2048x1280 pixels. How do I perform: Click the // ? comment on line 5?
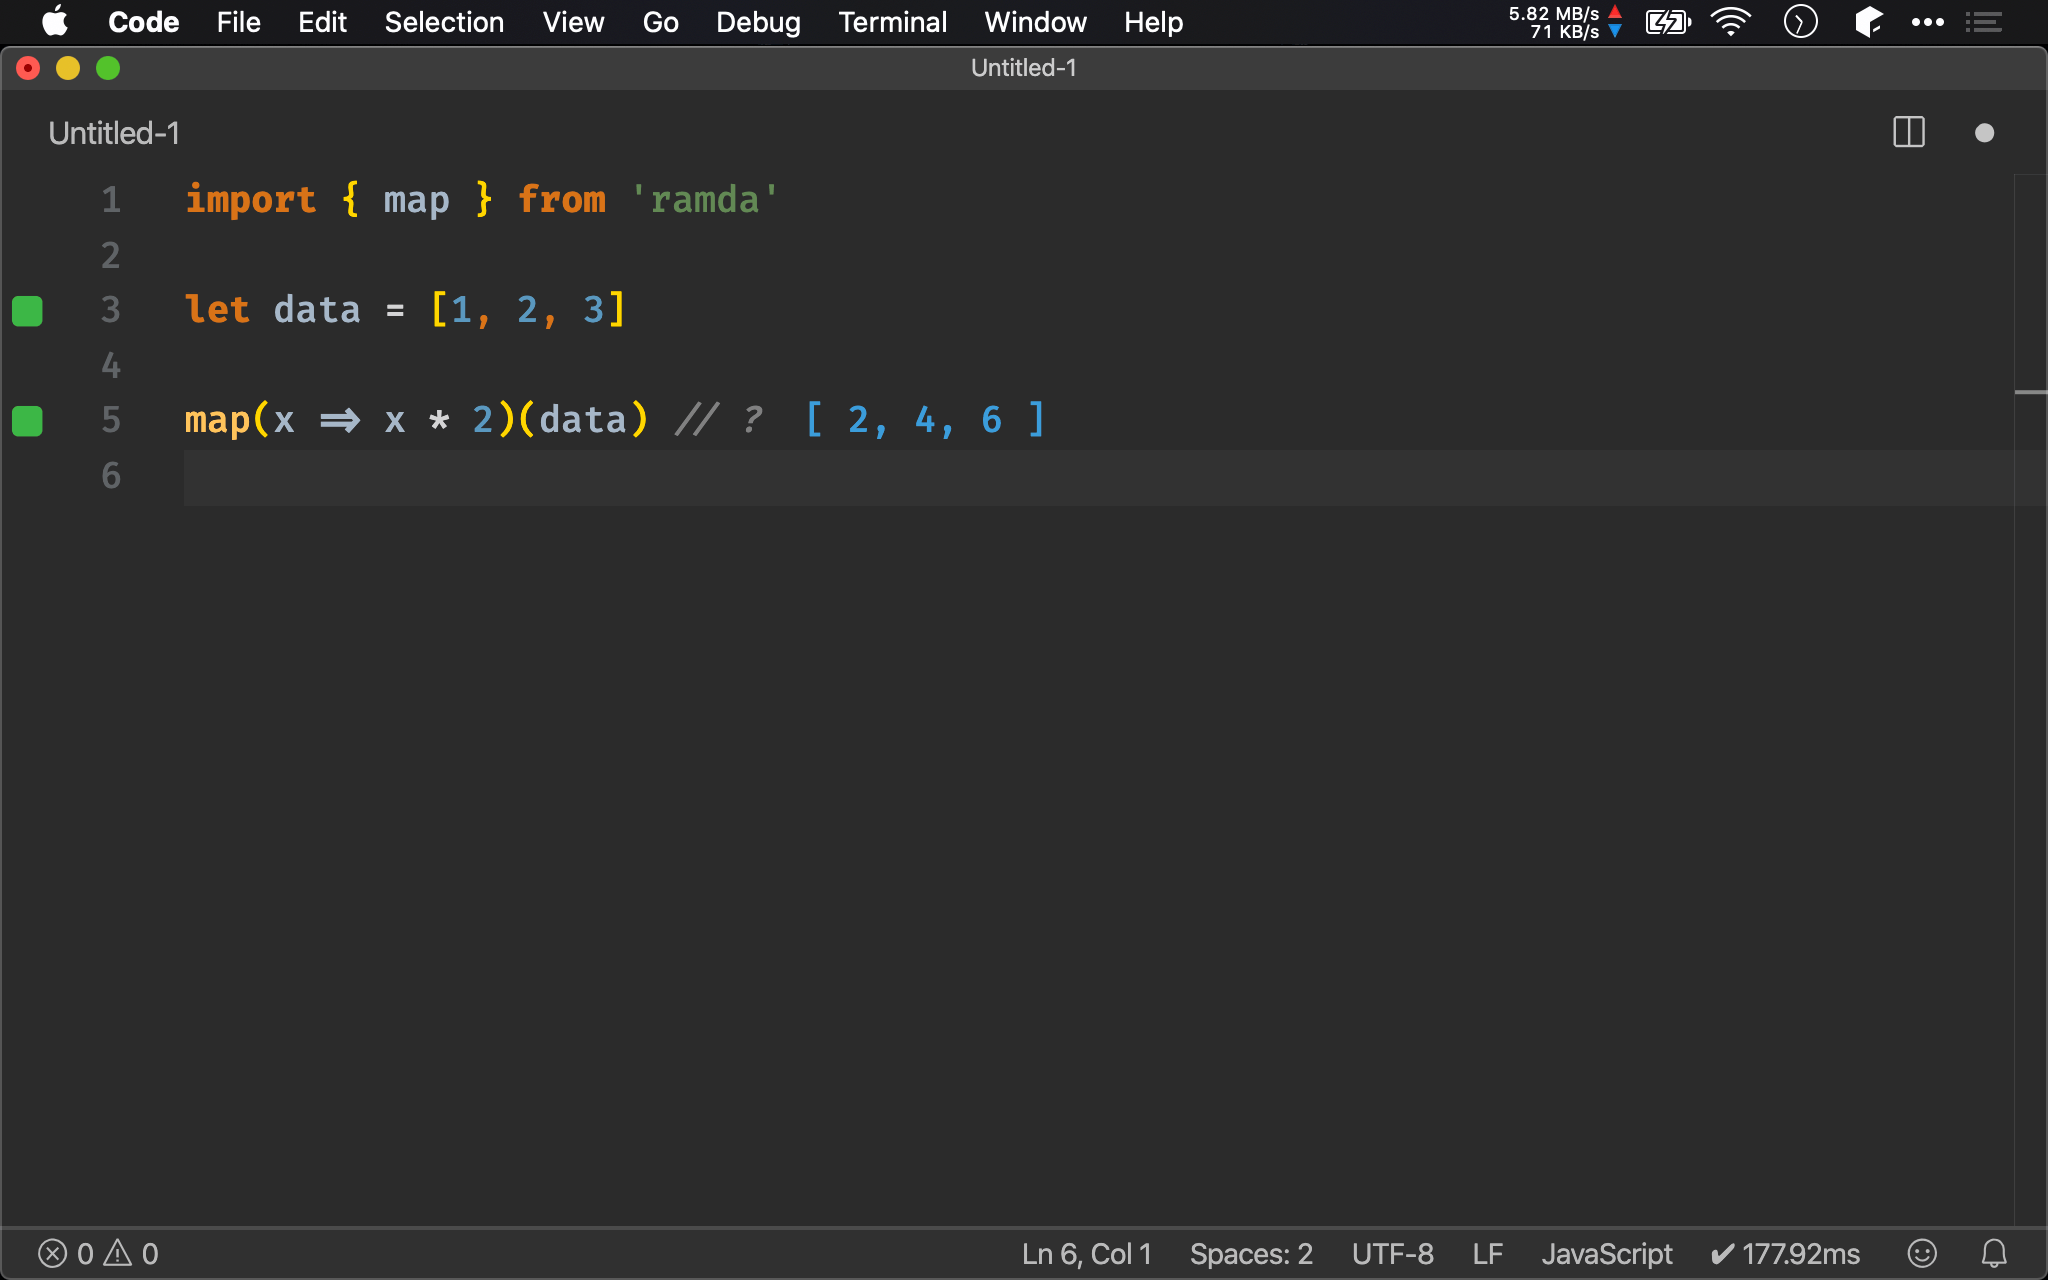pos(719,419)
